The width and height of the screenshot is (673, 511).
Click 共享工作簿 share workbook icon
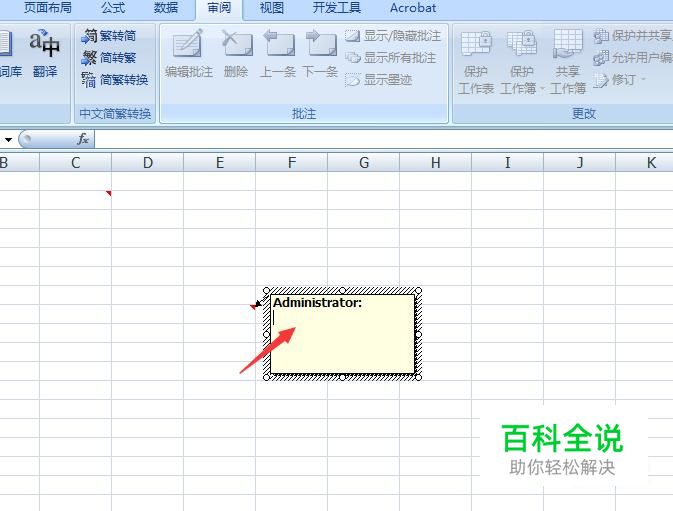click(568, 62)
